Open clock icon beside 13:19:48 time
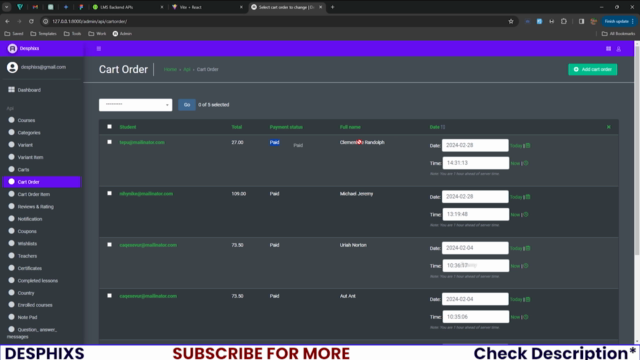Screen dimensions: 640x360 tap(526, 215)
